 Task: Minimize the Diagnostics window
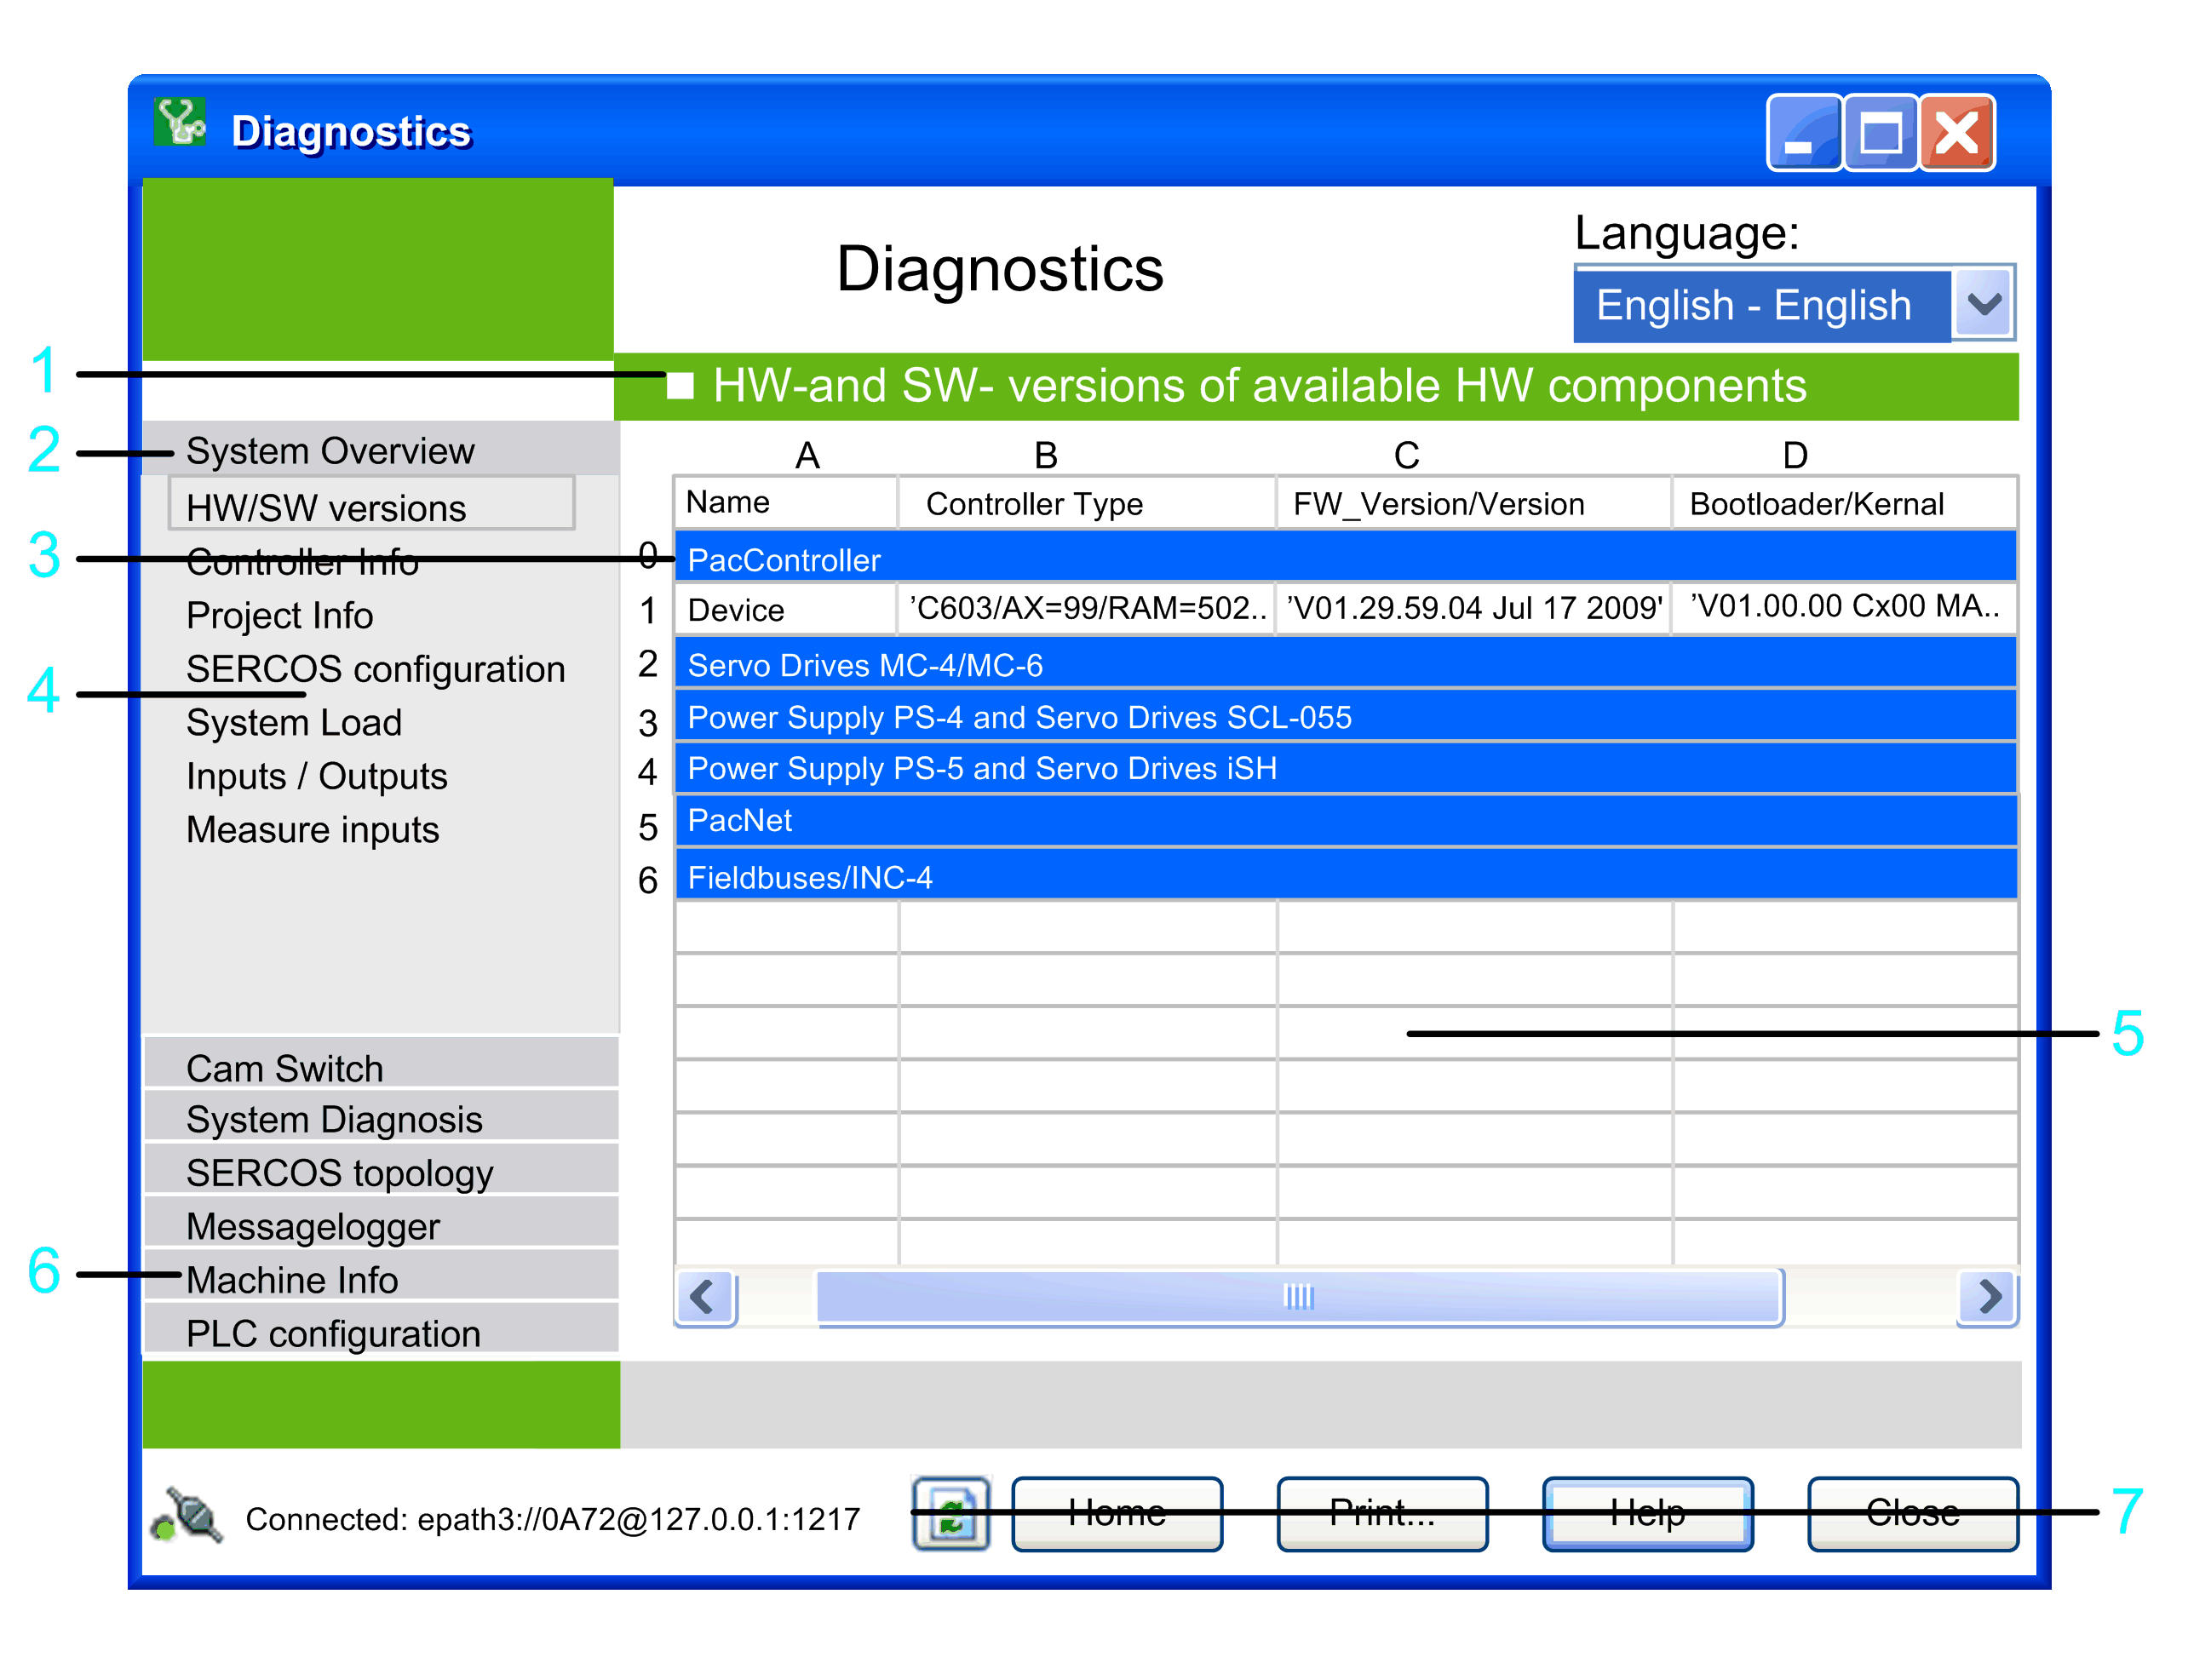pyautogui.click(x=1803, y=133)
